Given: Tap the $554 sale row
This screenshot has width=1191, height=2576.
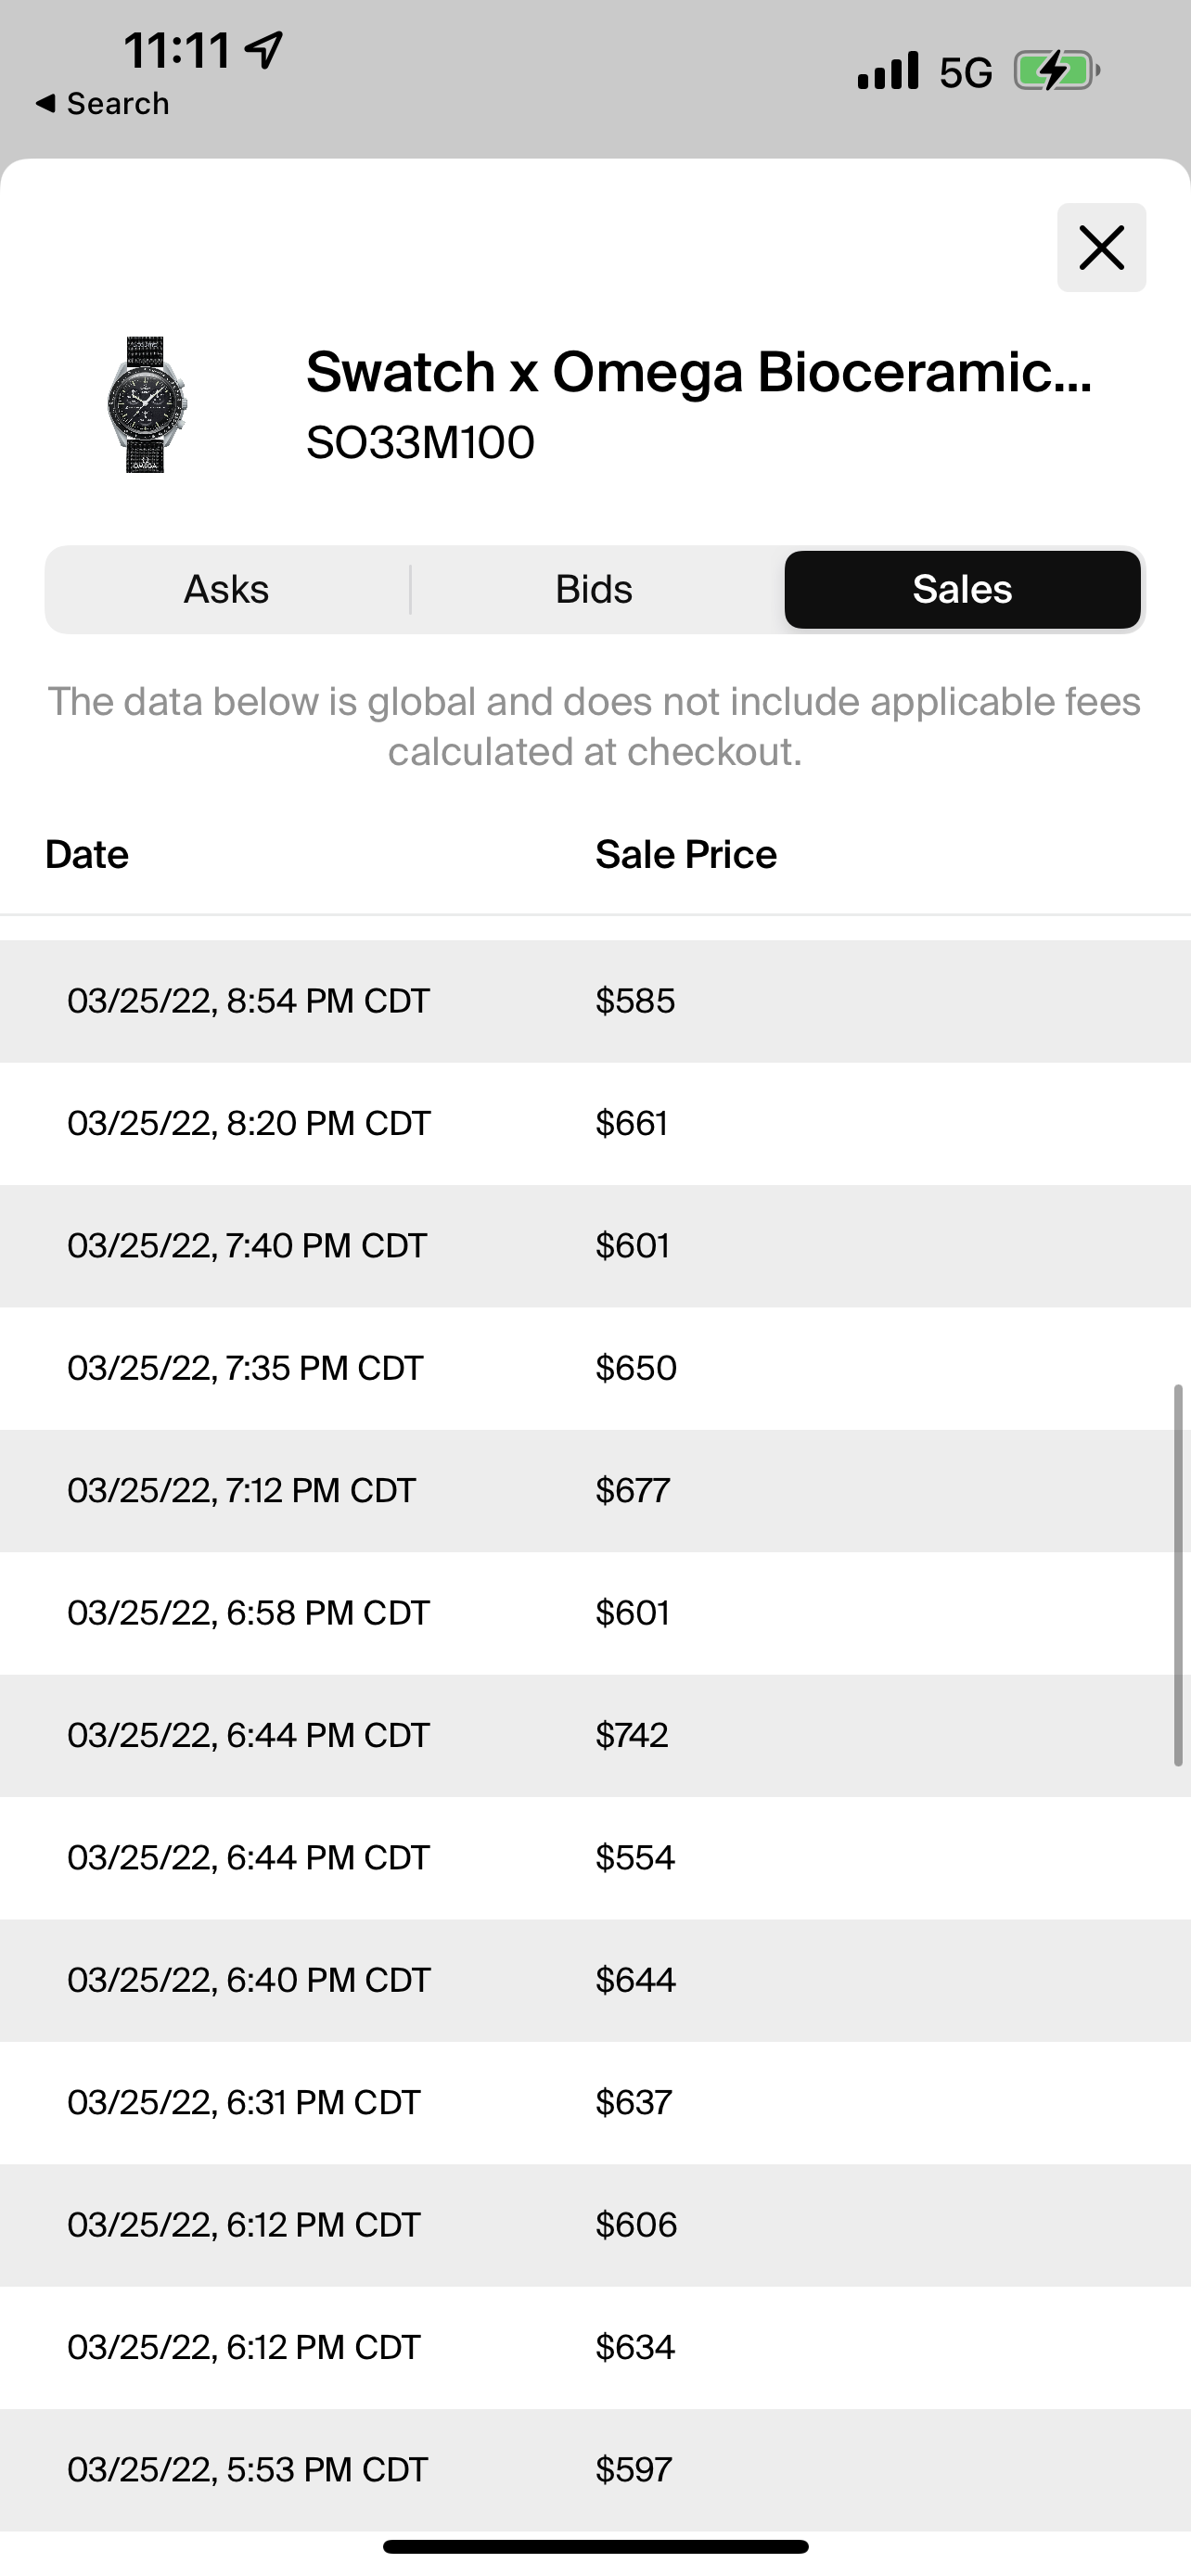Looking at the screenshot, I should pyautogui.click(x=595, y=1858).
